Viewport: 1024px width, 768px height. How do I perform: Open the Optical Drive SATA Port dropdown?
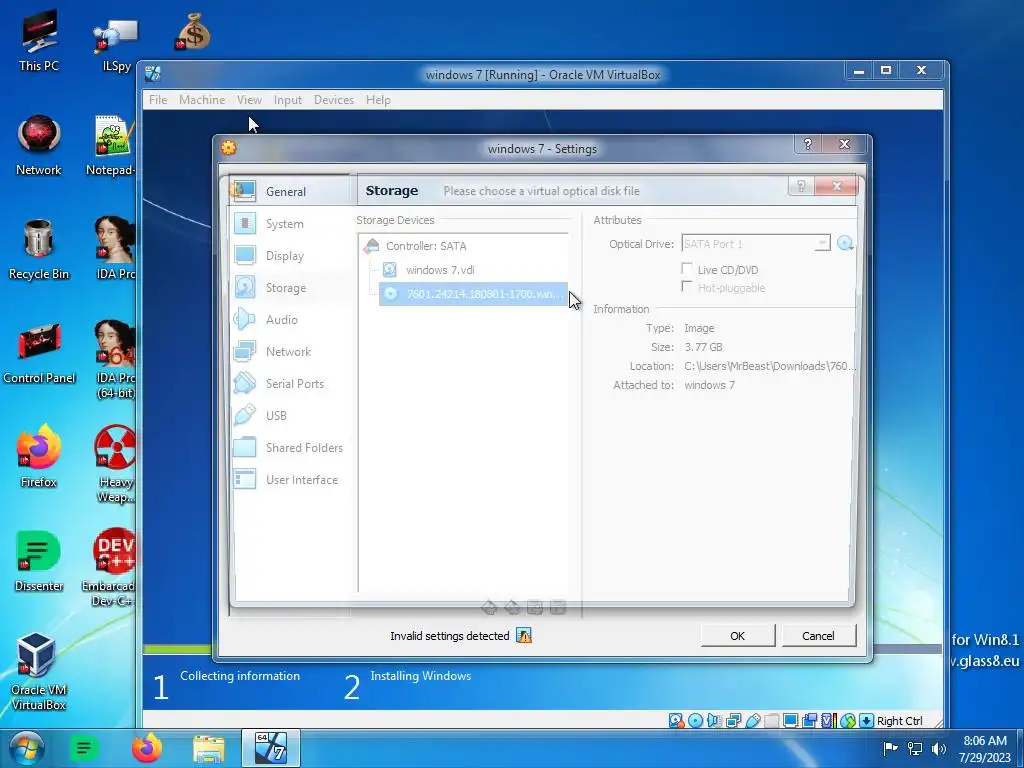[x=756, y=244]
